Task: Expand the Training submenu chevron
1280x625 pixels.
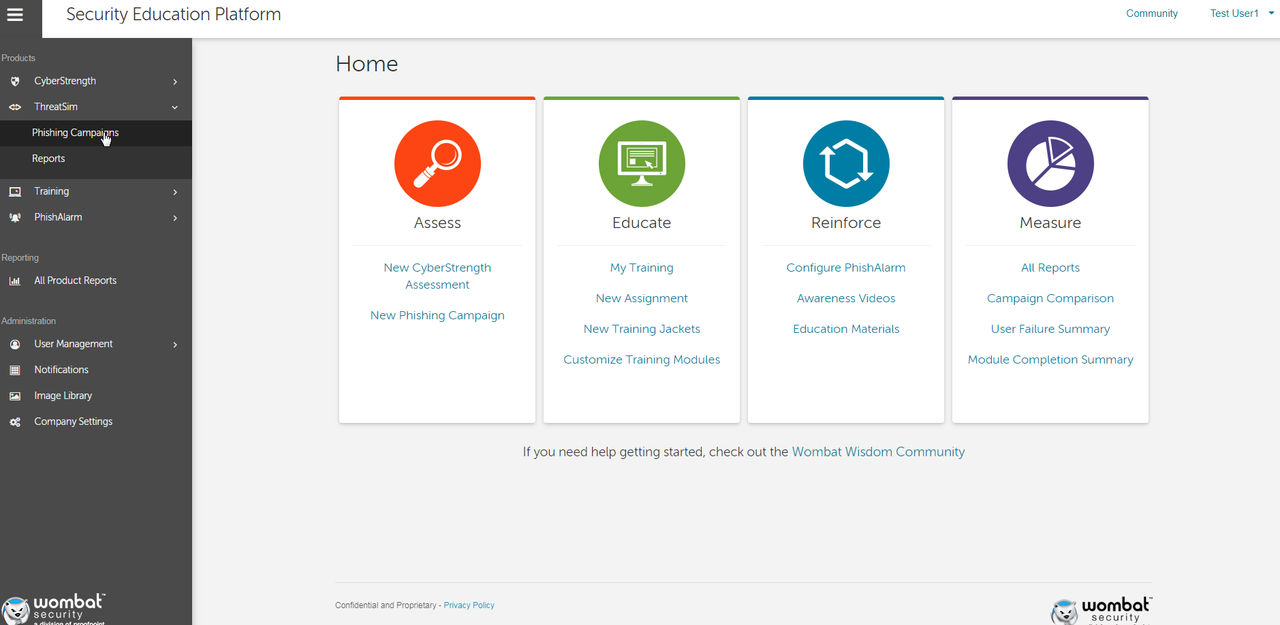Action: (x=175, y=191)
